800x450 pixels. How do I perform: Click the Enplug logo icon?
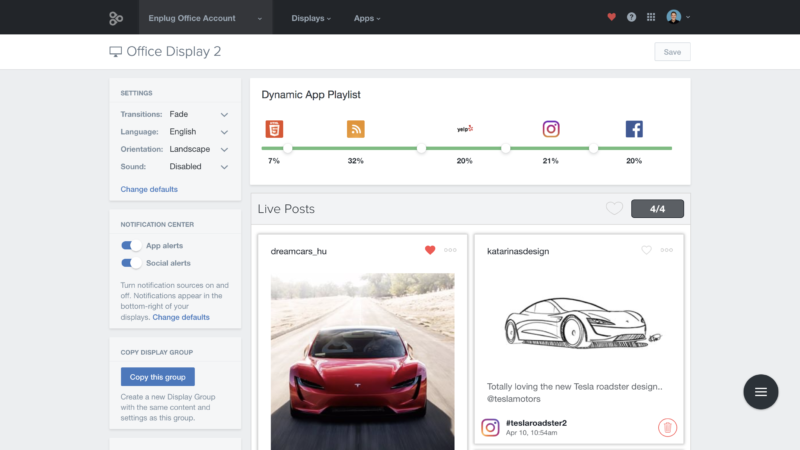point(116,18)
